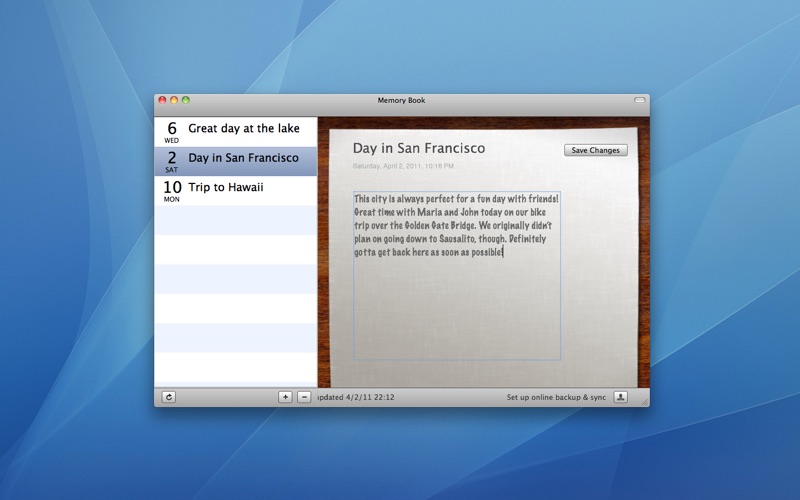The height and width of the screenshot is (500, 800).
Task: Click inside the note body text area
Action: [457, 276]
